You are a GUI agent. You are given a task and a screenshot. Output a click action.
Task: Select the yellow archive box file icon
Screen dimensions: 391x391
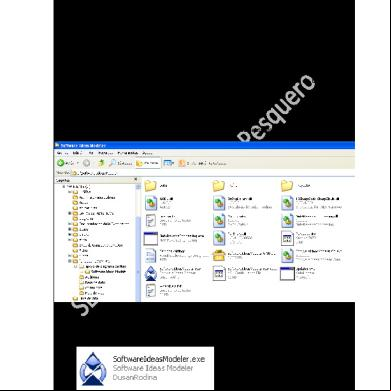pos(220,255)
